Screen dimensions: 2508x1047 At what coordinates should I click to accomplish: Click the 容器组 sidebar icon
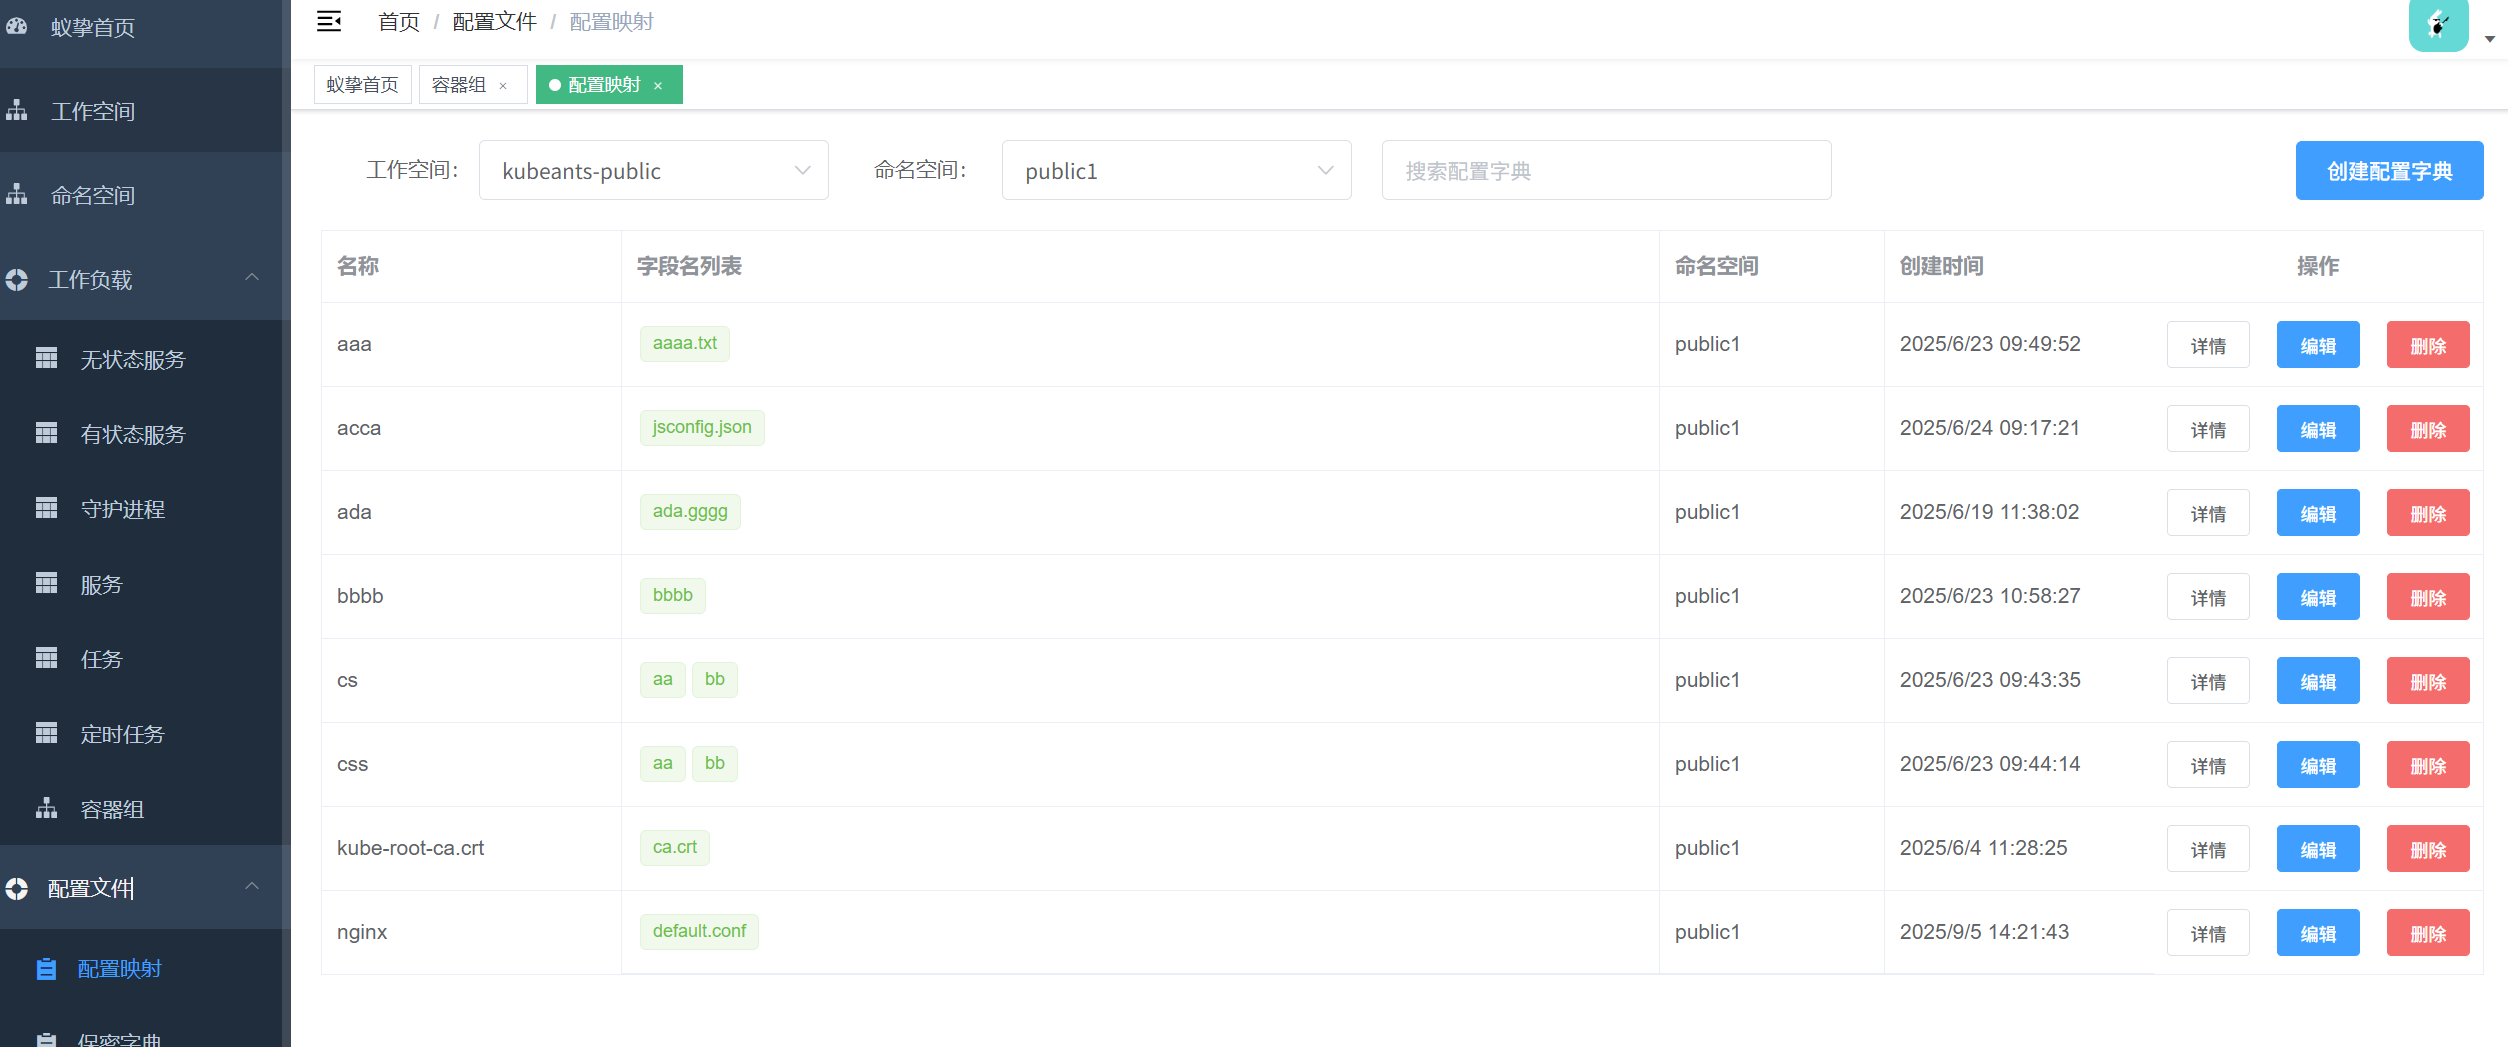coord(47,808)
